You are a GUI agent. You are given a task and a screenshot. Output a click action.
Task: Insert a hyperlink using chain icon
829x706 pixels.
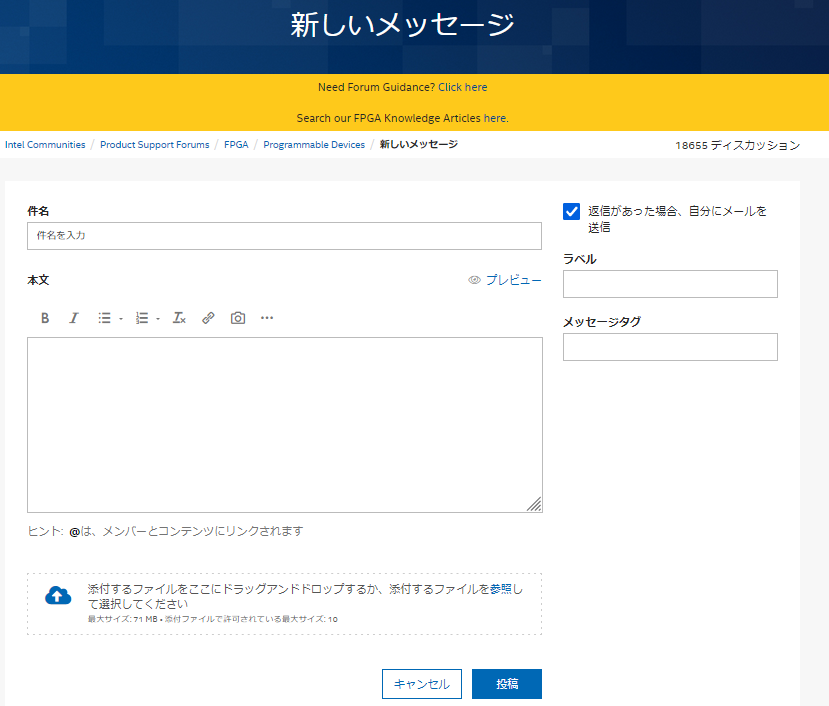point(208,318)
